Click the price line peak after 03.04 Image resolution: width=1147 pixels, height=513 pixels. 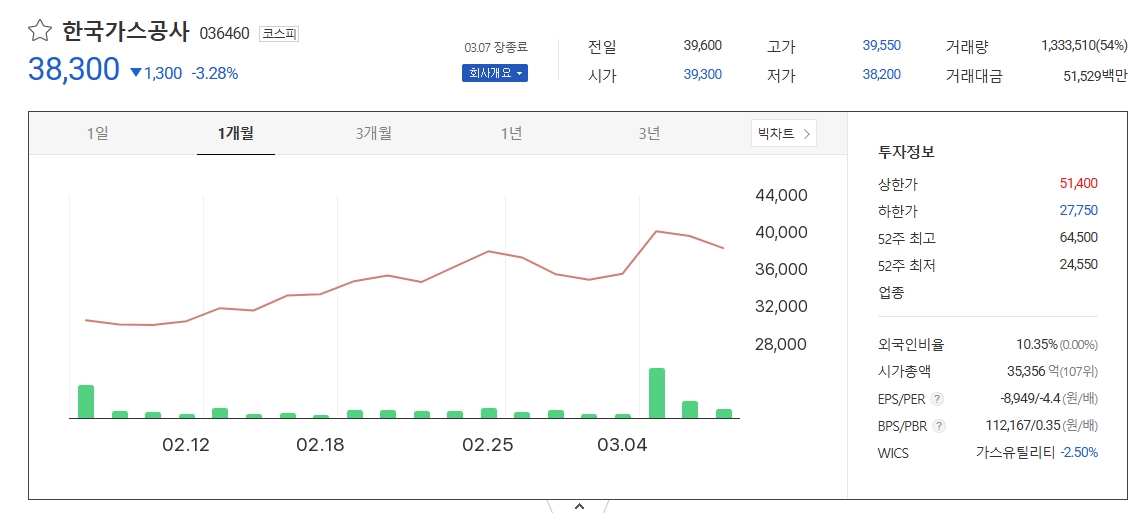pyautogui.click(x=657, y=231)
